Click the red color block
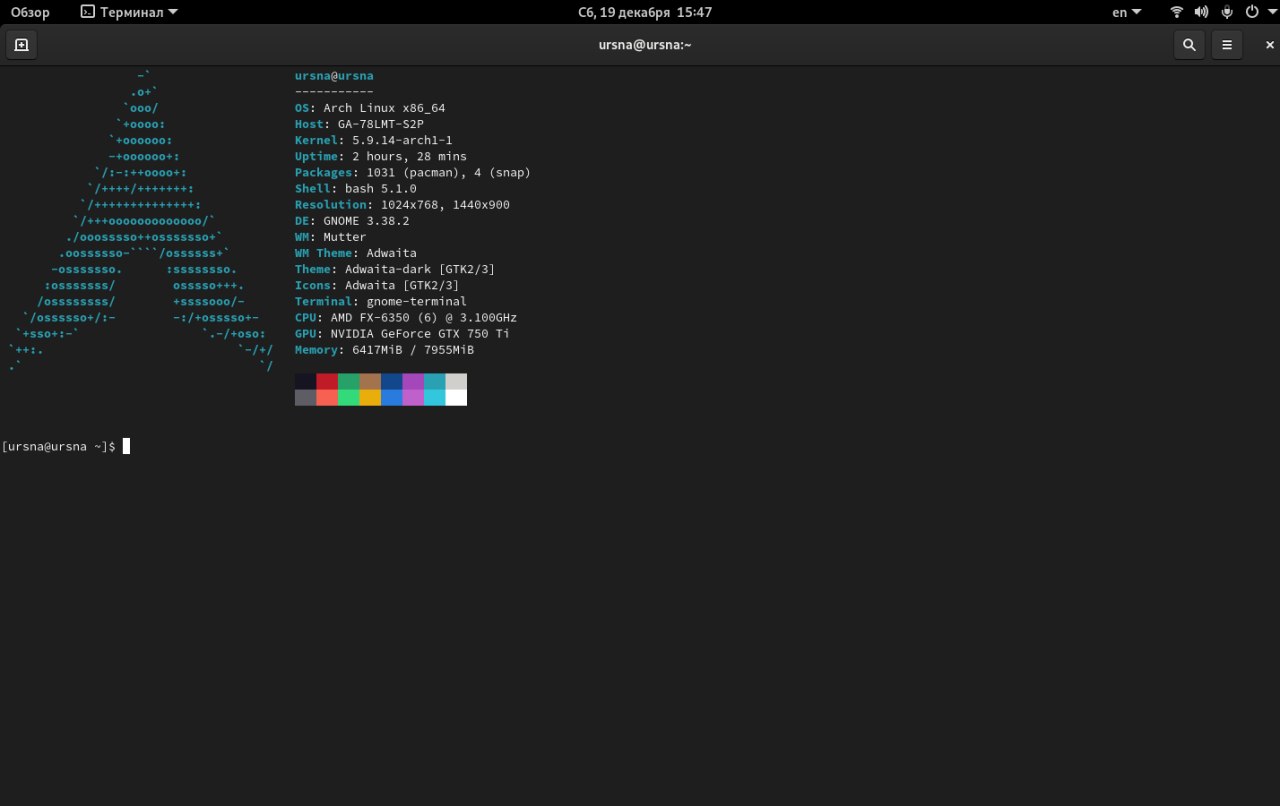Image resolution: width=1280 pixels, height=806 pixels. [x=327, y=381]
